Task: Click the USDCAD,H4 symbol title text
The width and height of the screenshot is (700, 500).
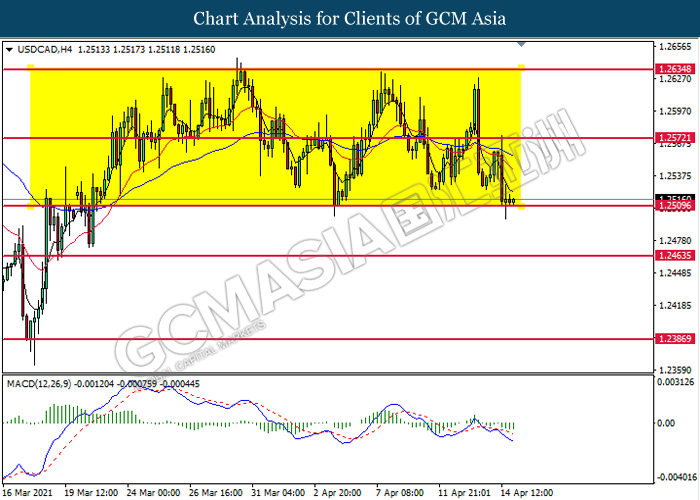Action: pos(45,50)
